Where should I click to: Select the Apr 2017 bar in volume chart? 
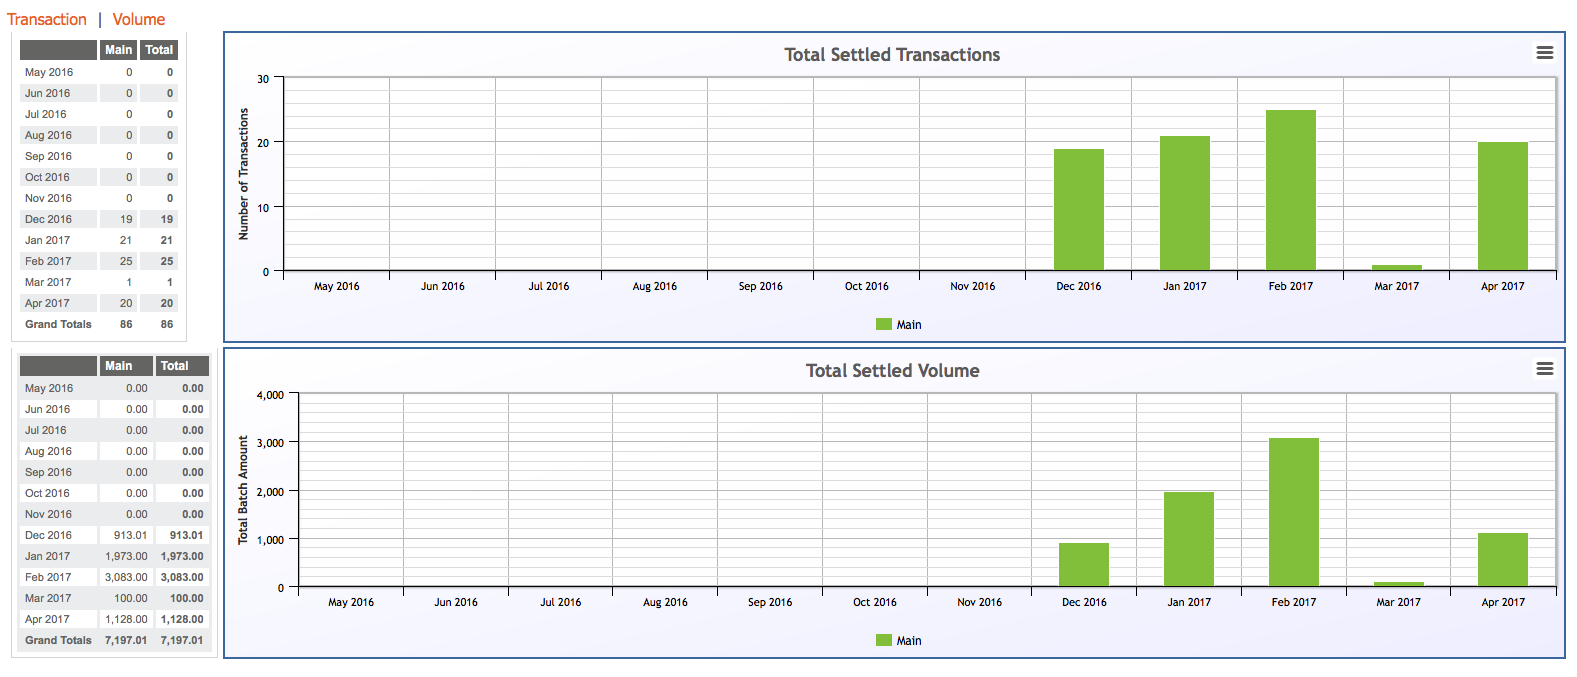point(1503,559)
